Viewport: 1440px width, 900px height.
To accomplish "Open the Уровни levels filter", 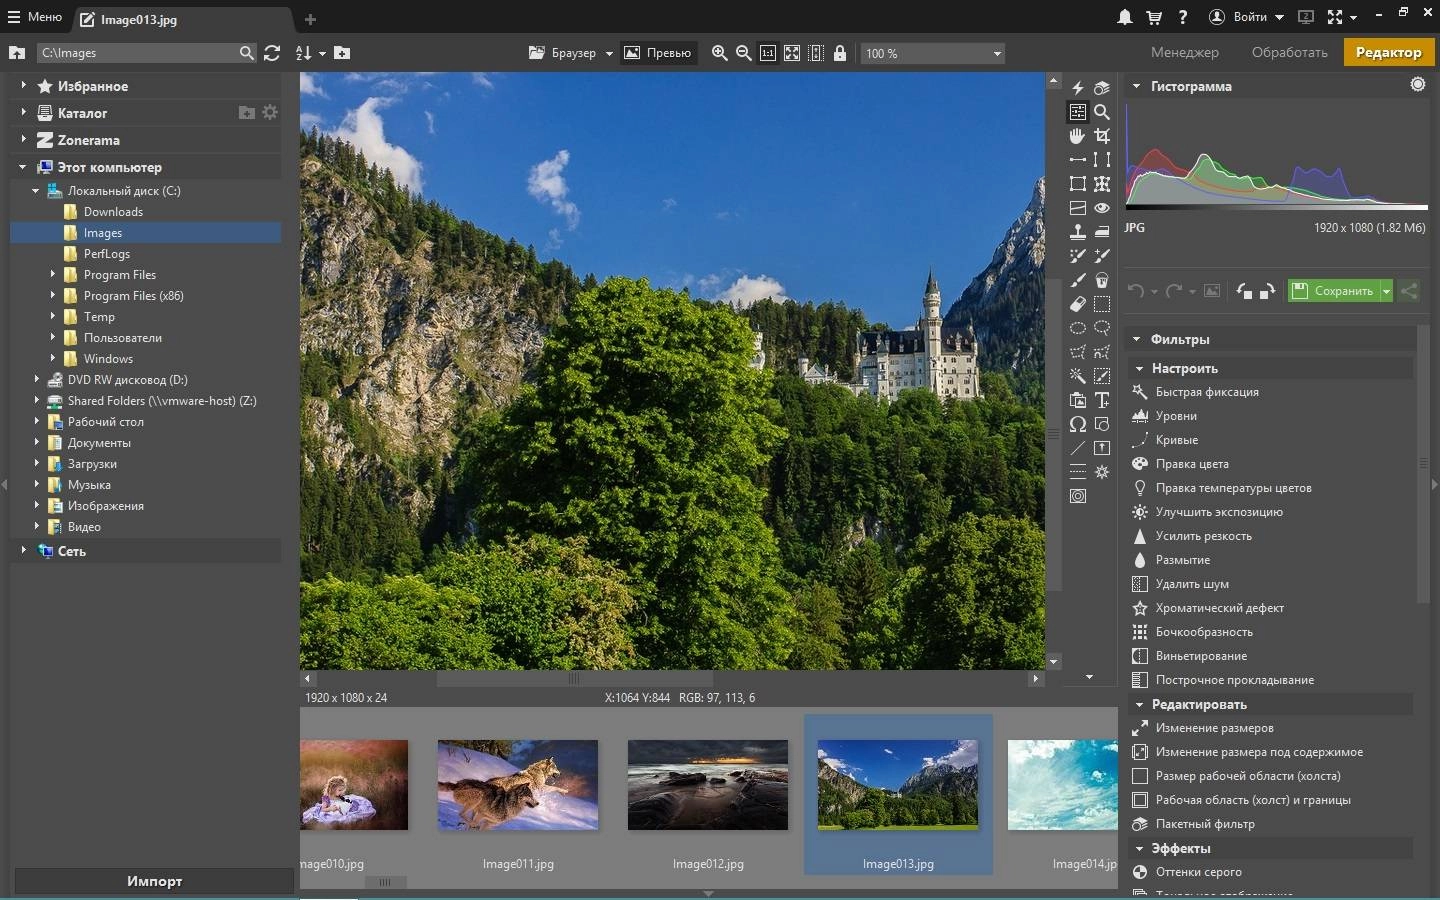I will click(x=1176, y=416).
